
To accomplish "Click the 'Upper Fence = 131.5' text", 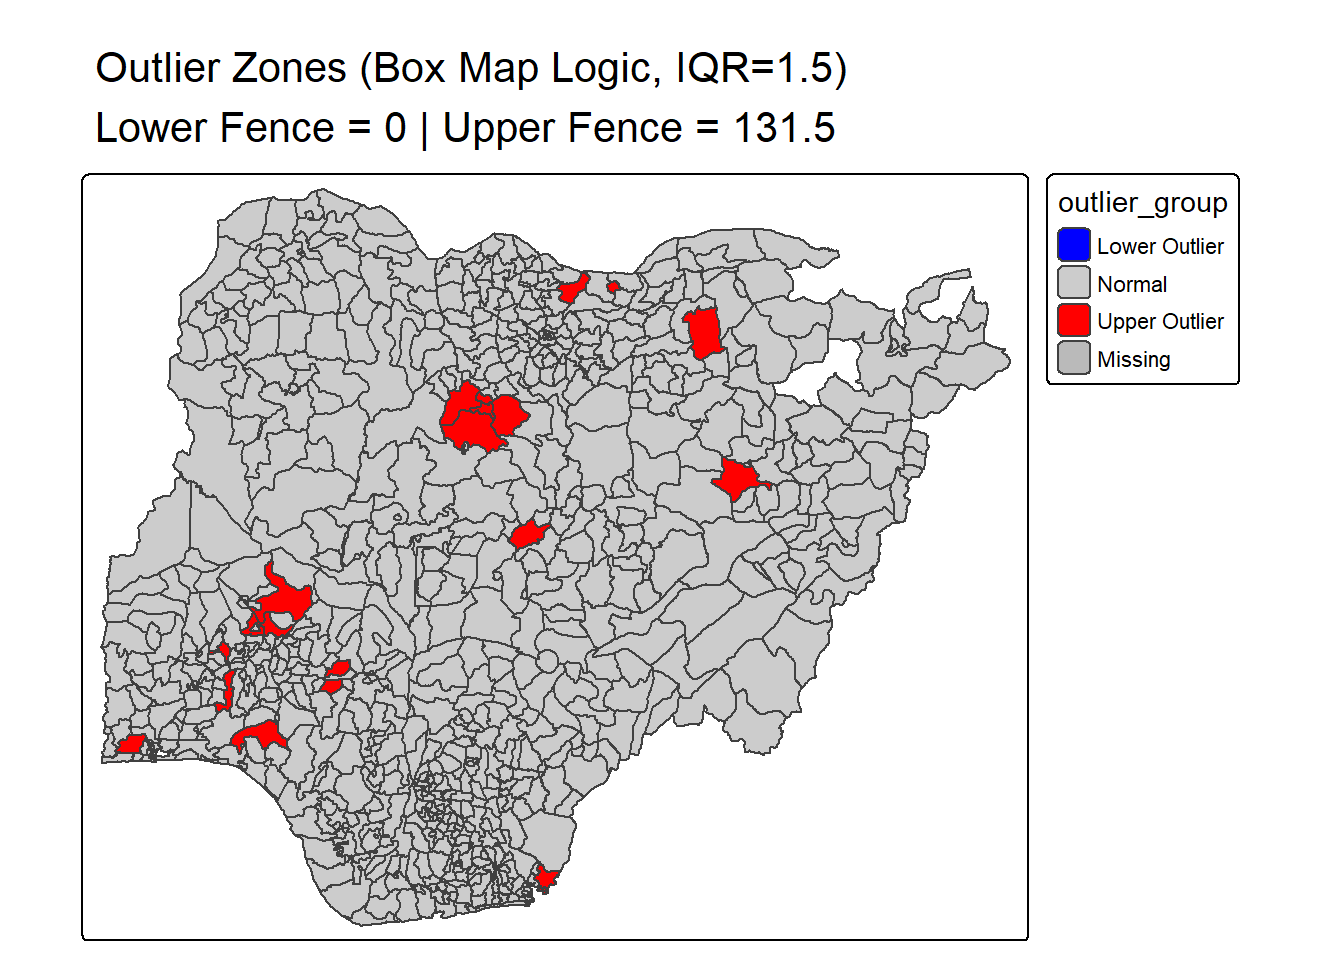I will tap(638, 128).
